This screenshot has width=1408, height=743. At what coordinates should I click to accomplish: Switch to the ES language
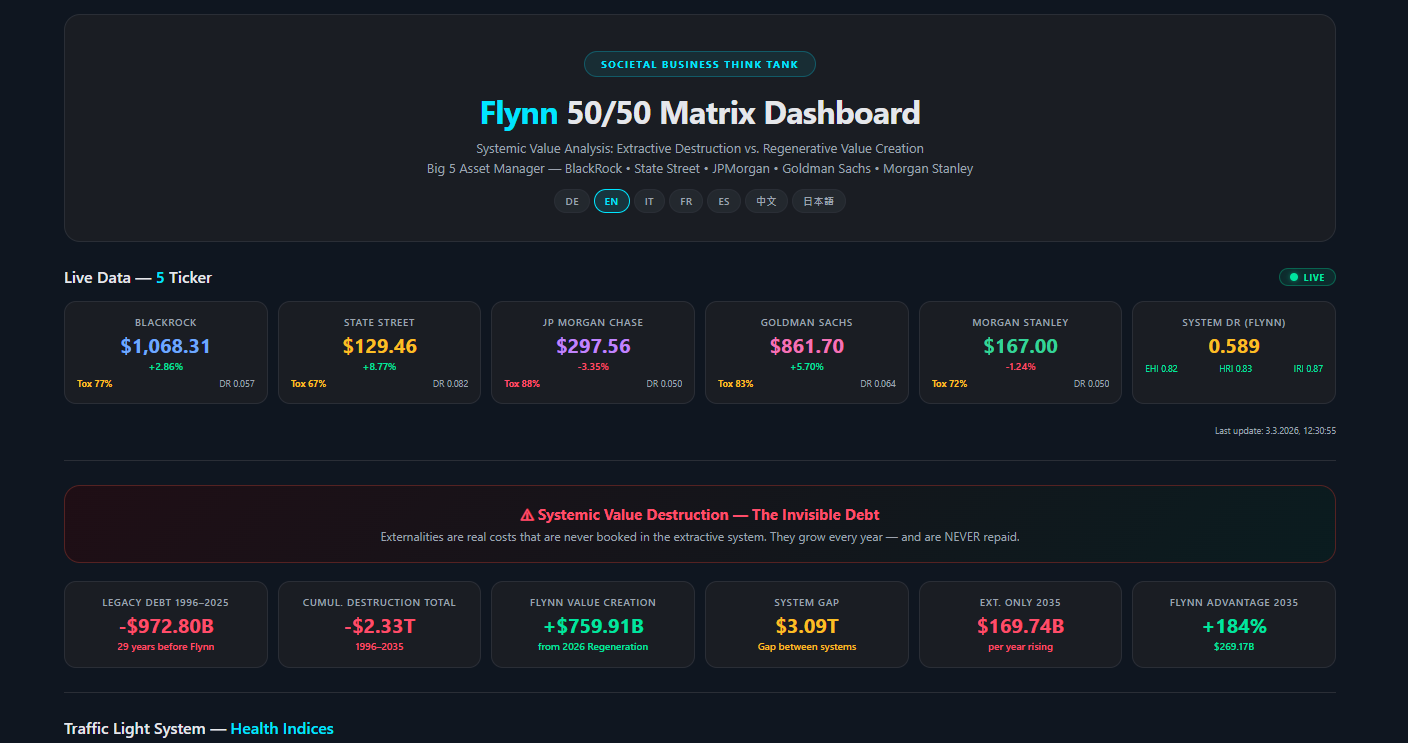tap(724, 201)
